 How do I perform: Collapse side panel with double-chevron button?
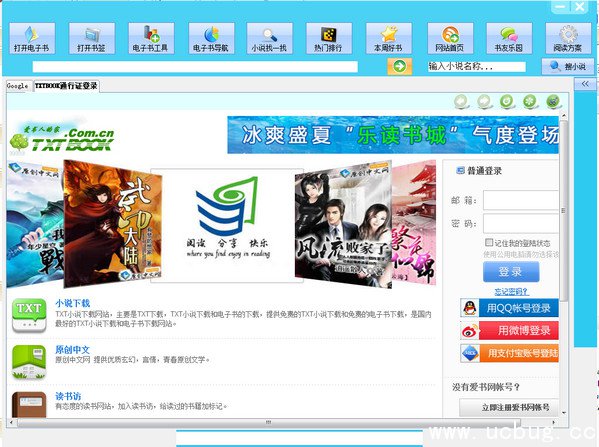pos(584,84)
